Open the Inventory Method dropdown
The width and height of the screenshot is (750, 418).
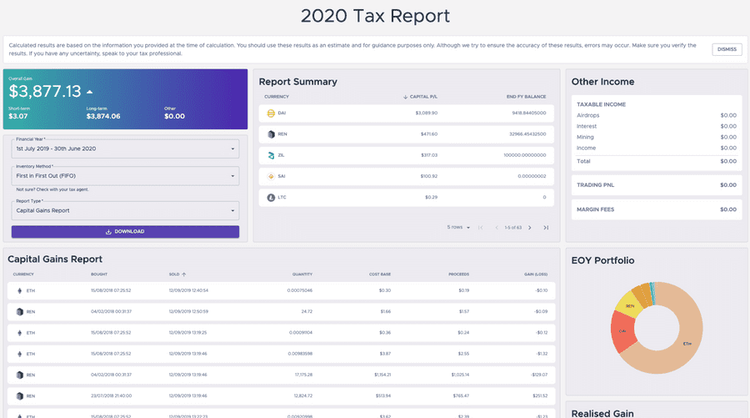[125, 175]
